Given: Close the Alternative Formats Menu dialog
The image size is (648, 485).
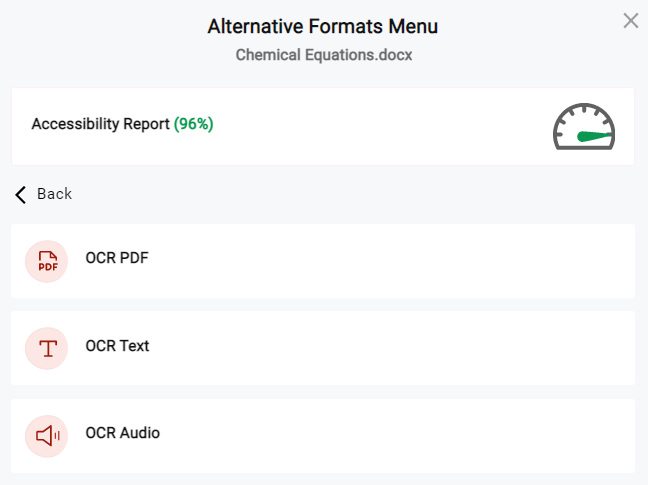Looking at the screenshot, I should (631, 21).
